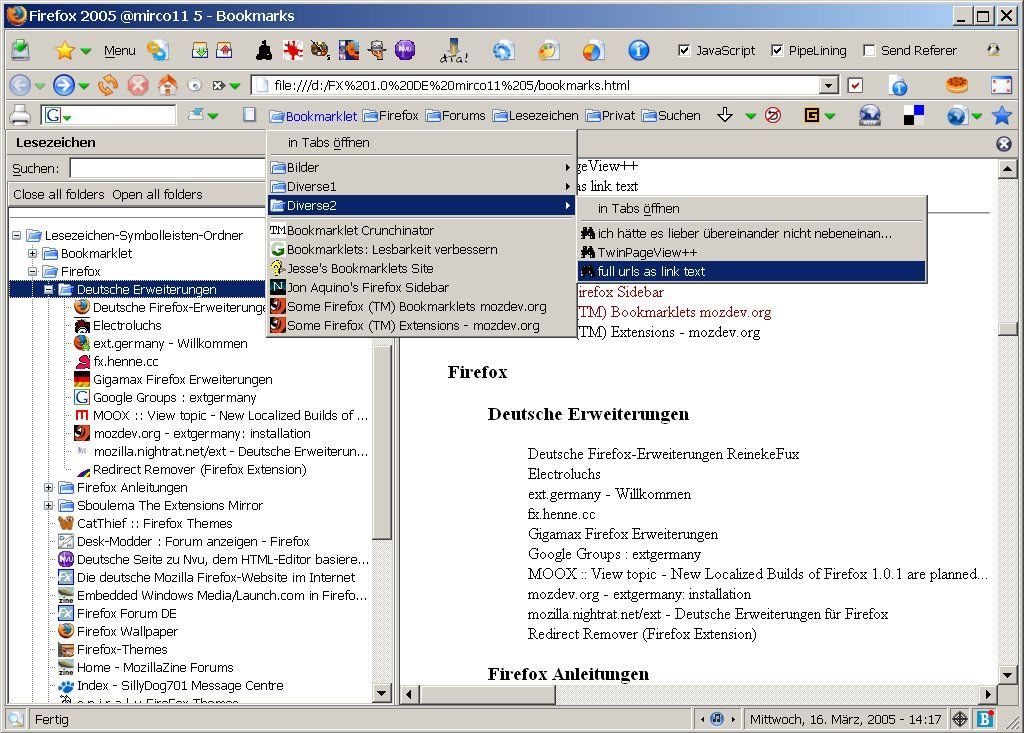This screenshot has height=733, width=1024.
Task: Disable the JavaScript checkbox
Action: 684,50
